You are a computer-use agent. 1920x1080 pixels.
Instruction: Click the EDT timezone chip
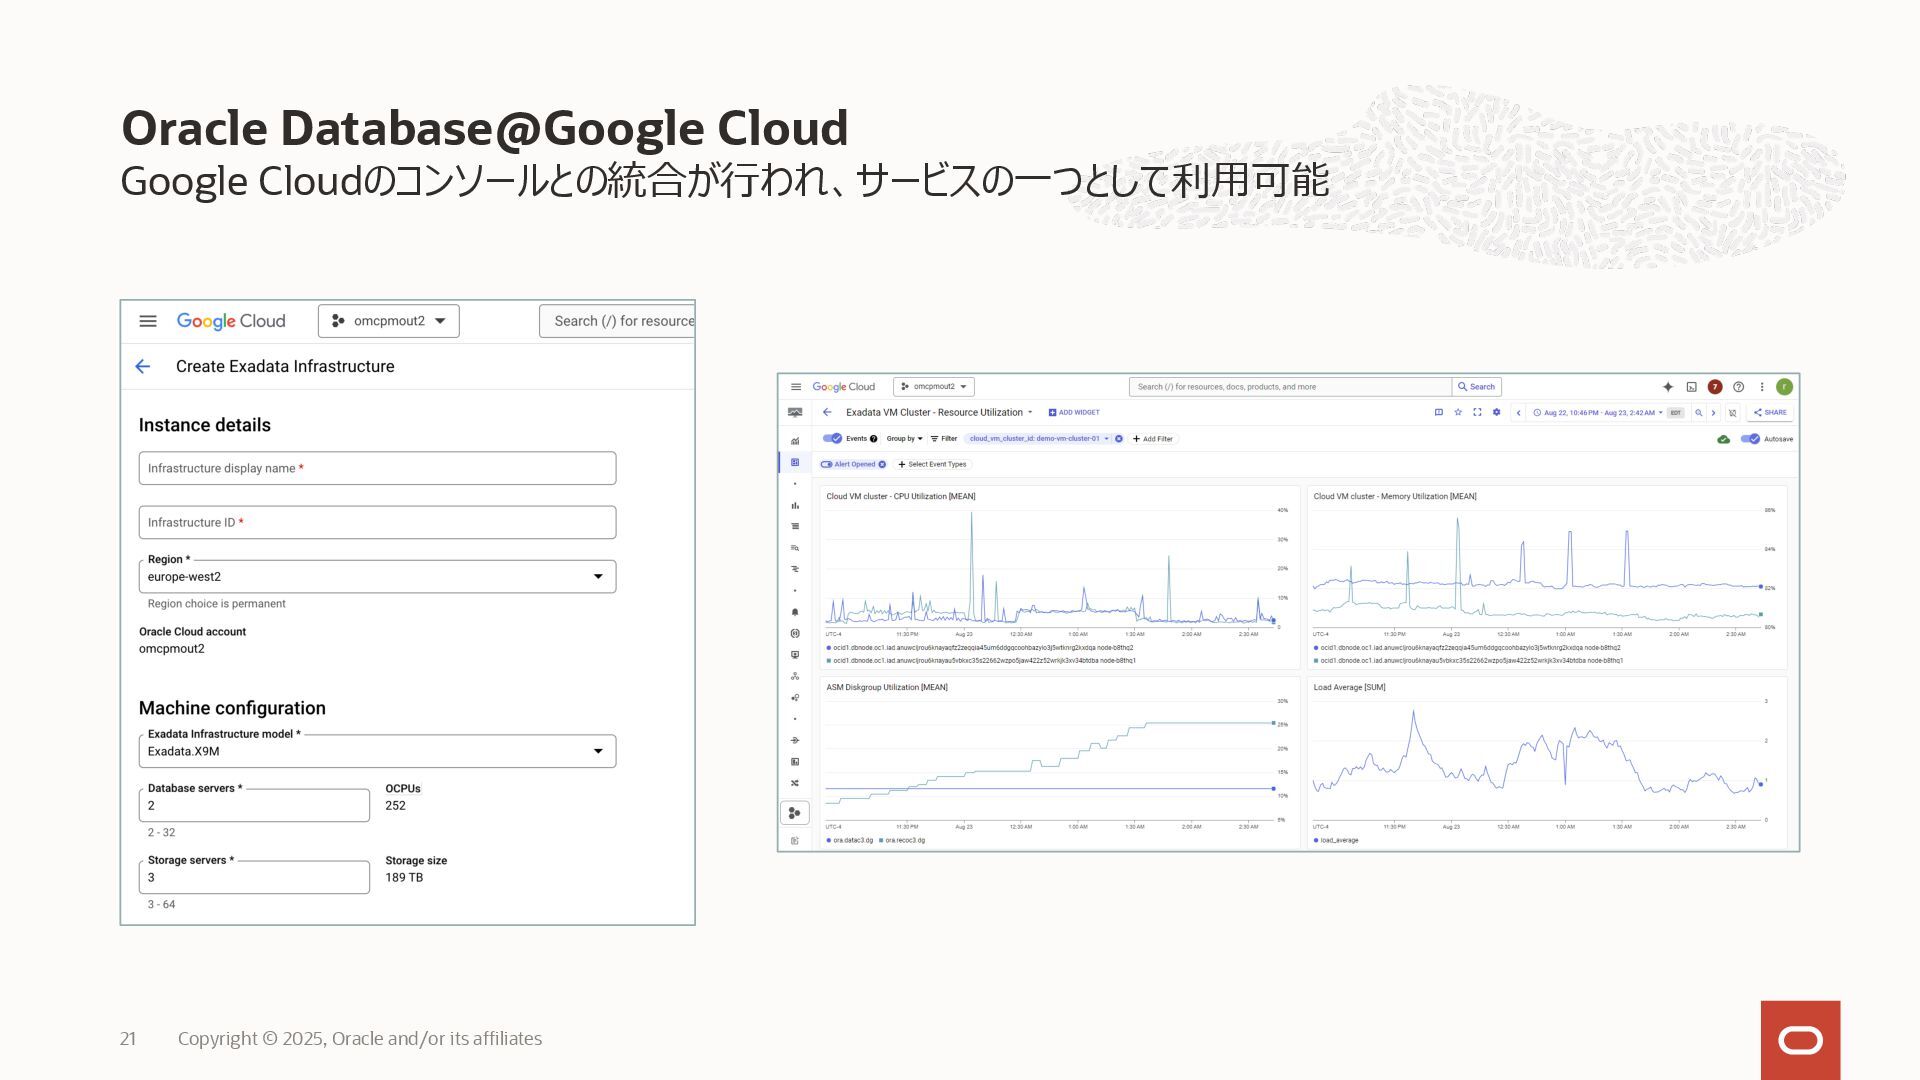pyautogui.click(x=1676, y=413)
